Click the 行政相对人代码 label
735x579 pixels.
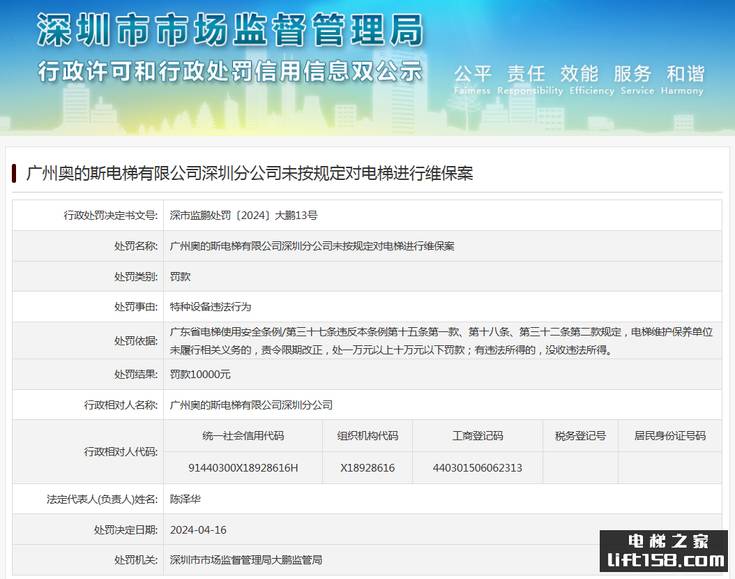pos(121,451)
